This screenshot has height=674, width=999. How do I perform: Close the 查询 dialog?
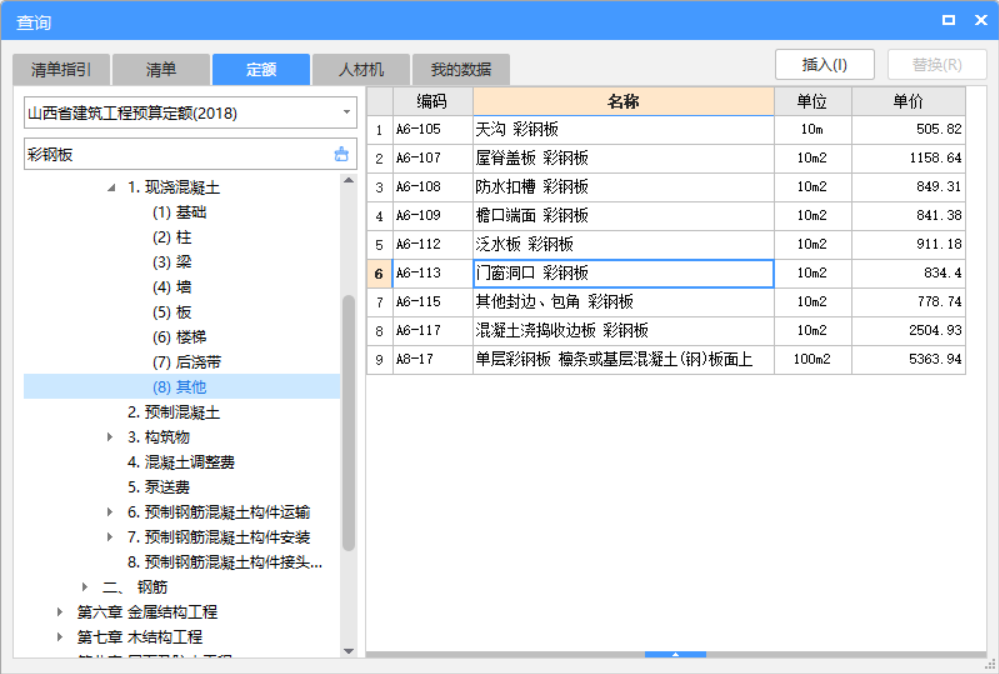coord(981,20)
